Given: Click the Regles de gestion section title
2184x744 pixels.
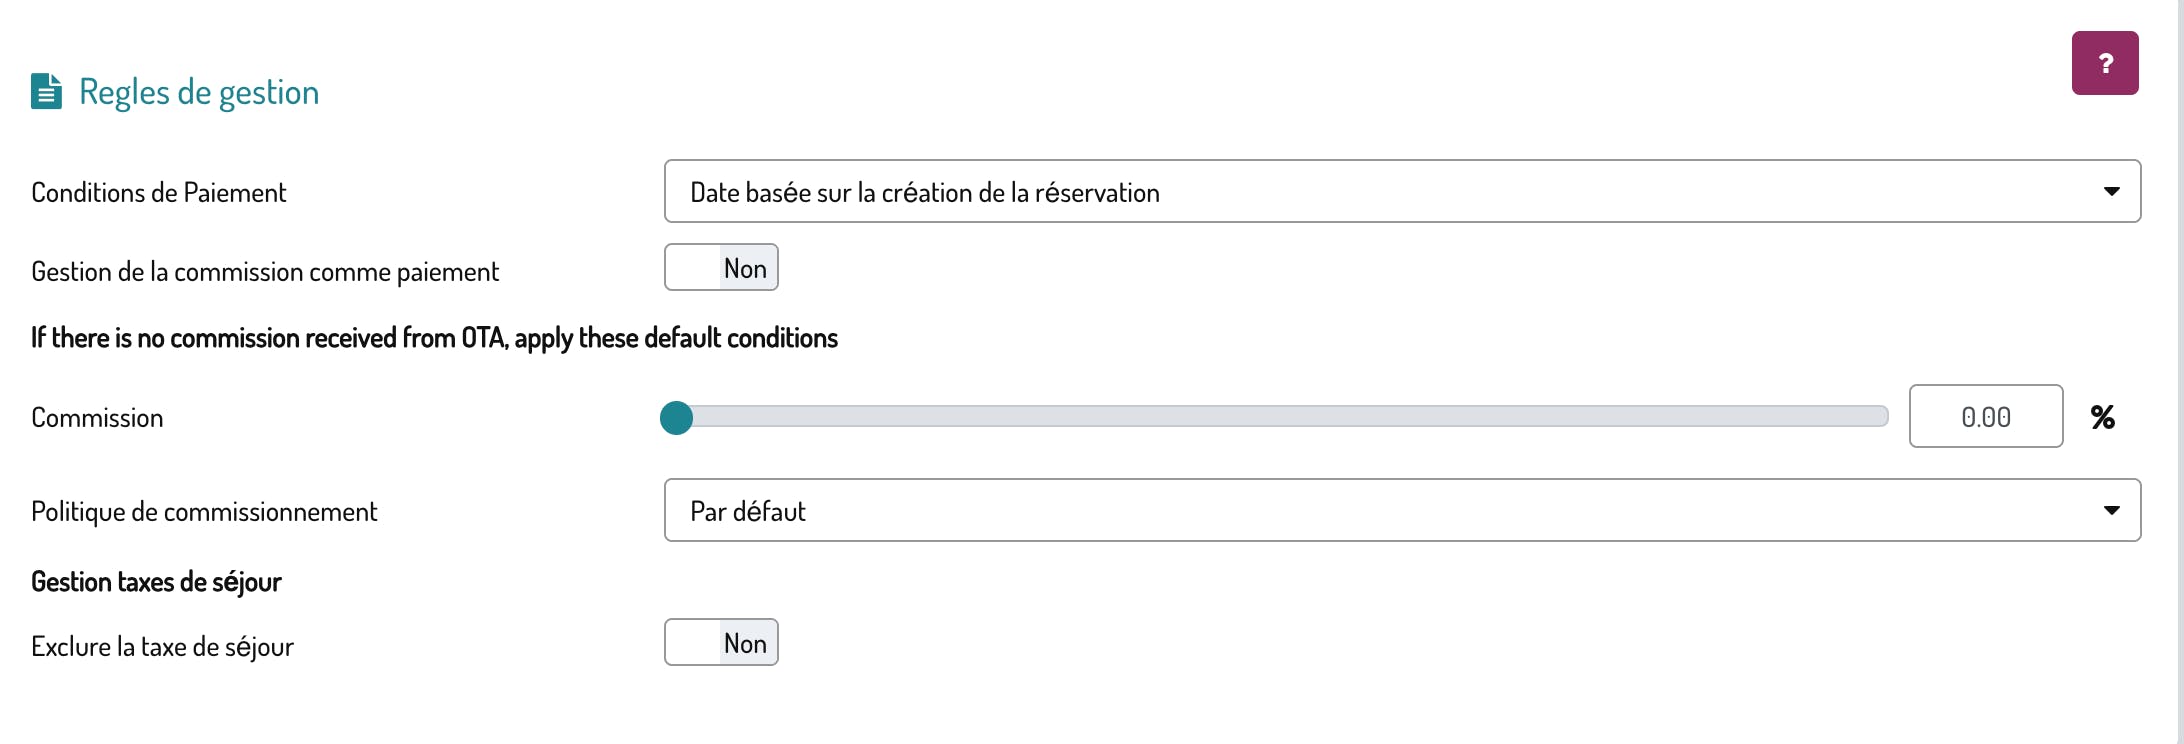Looking at the screenshot, I should click(199, 92).
